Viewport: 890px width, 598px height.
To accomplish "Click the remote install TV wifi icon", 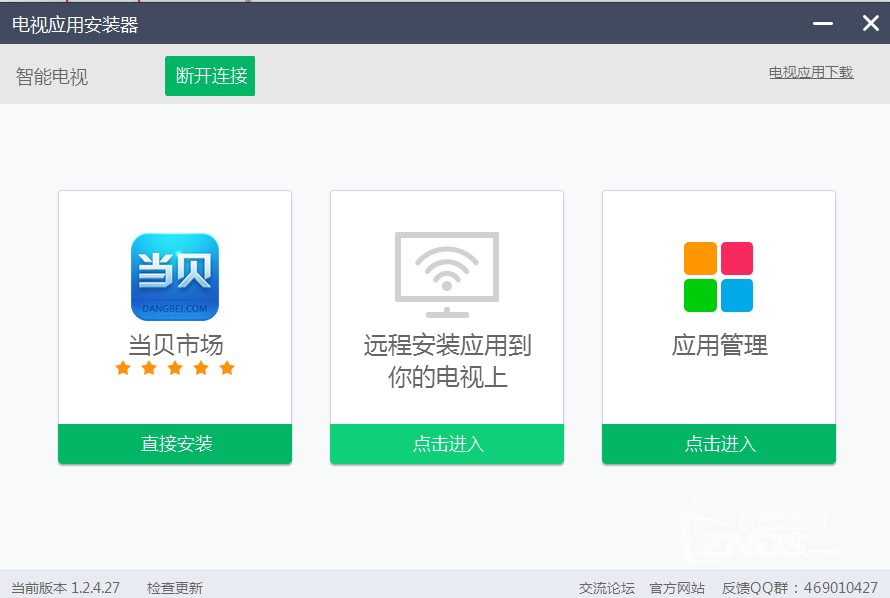I will [x=447, y=275].
